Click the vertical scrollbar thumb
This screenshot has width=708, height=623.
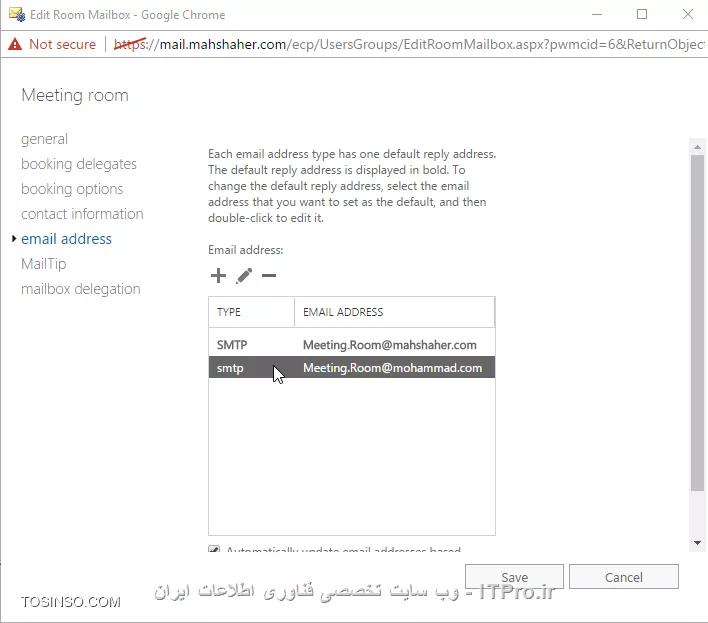click(697, 322)
